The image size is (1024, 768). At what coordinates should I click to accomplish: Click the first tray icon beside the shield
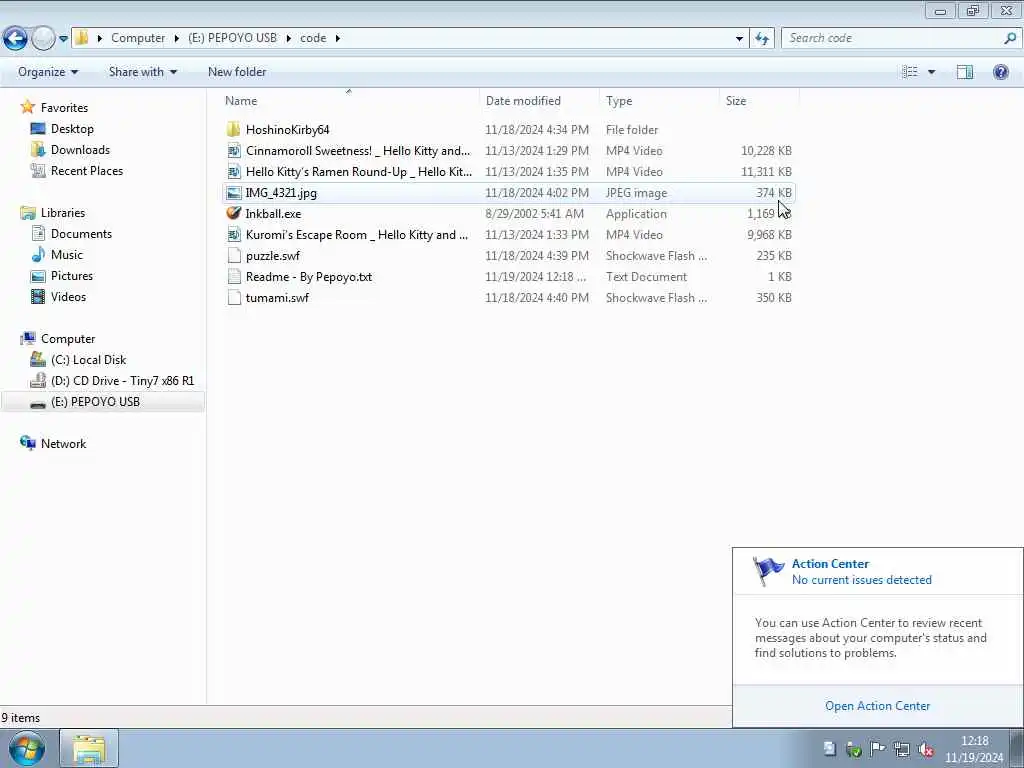pos(829,749)
